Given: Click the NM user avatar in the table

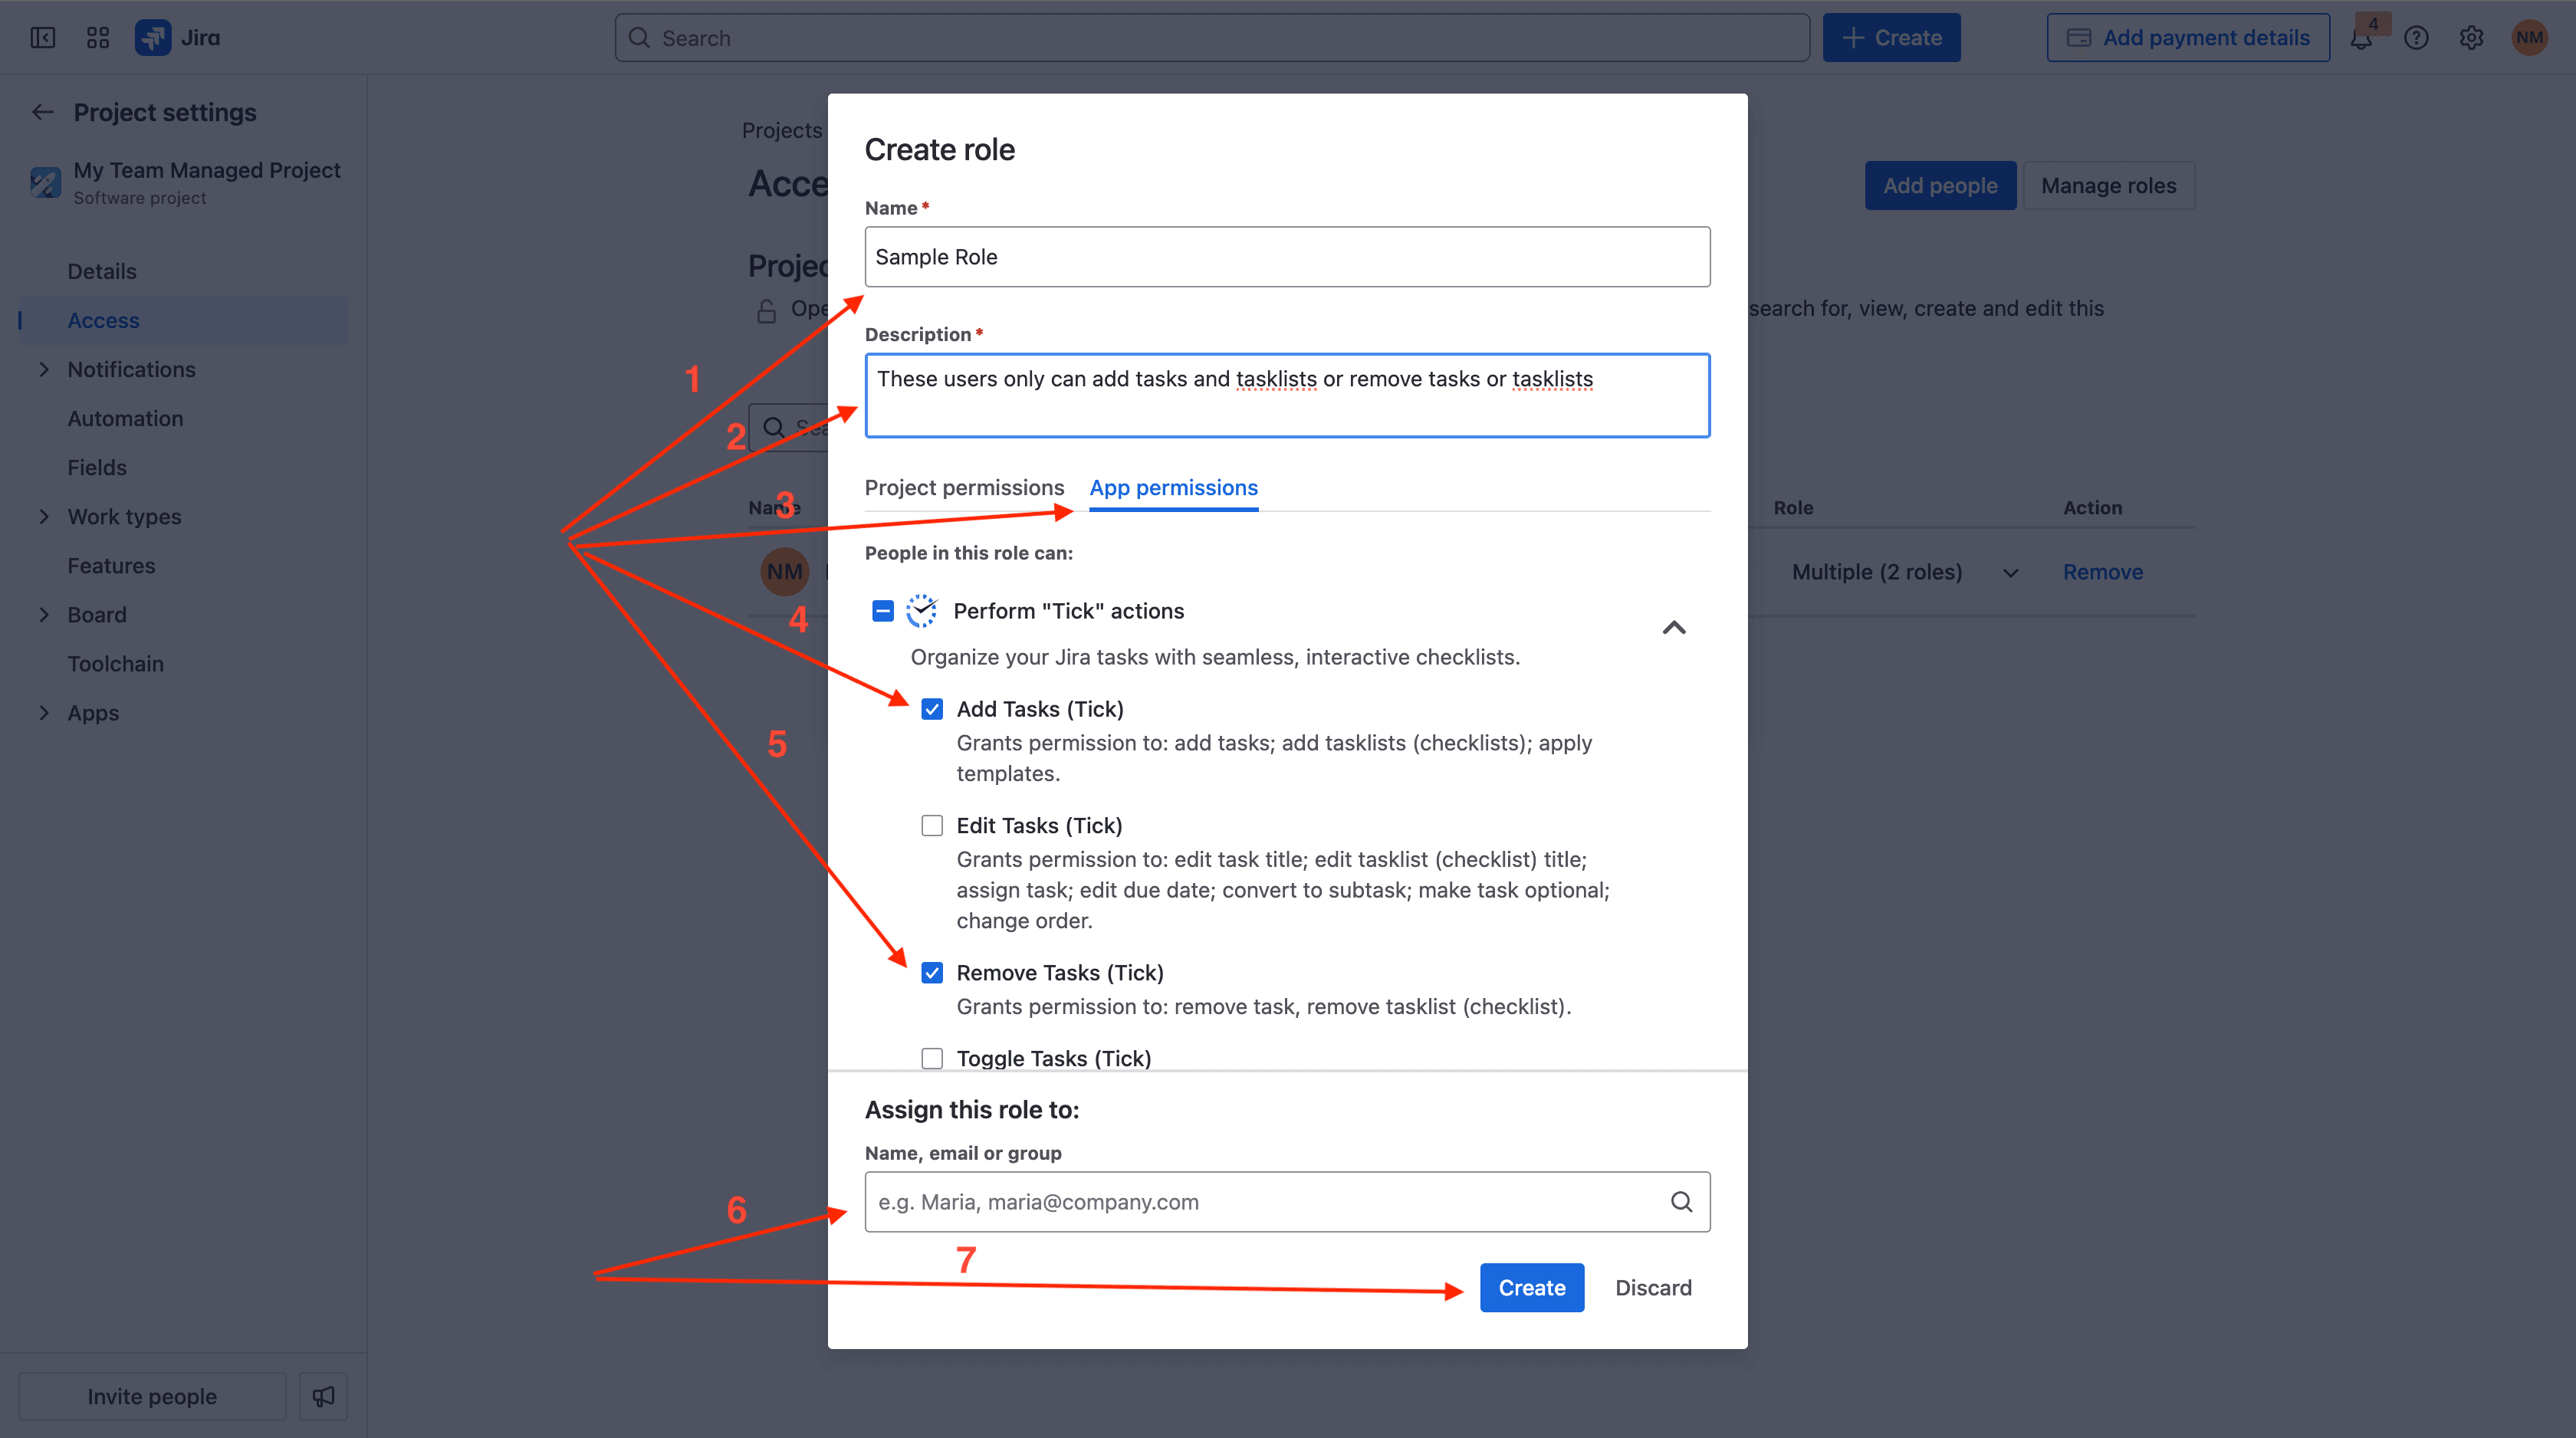Looking at the screenshot, I should point(784,572).
